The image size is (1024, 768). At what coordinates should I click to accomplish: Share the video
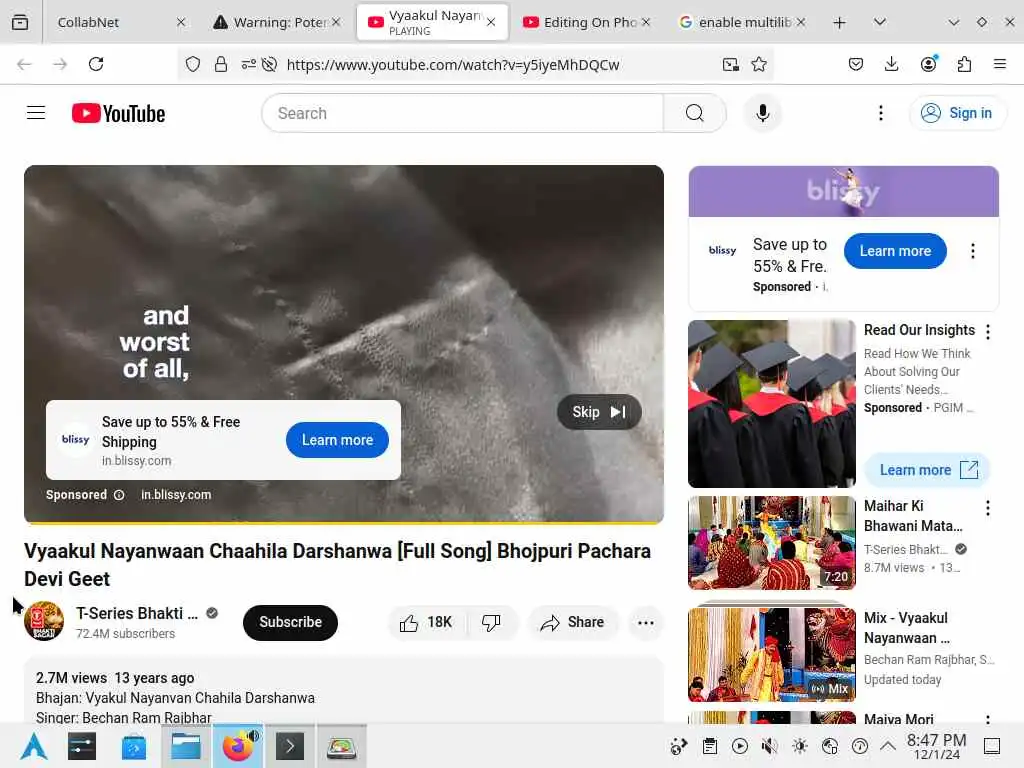coord(572,622)
